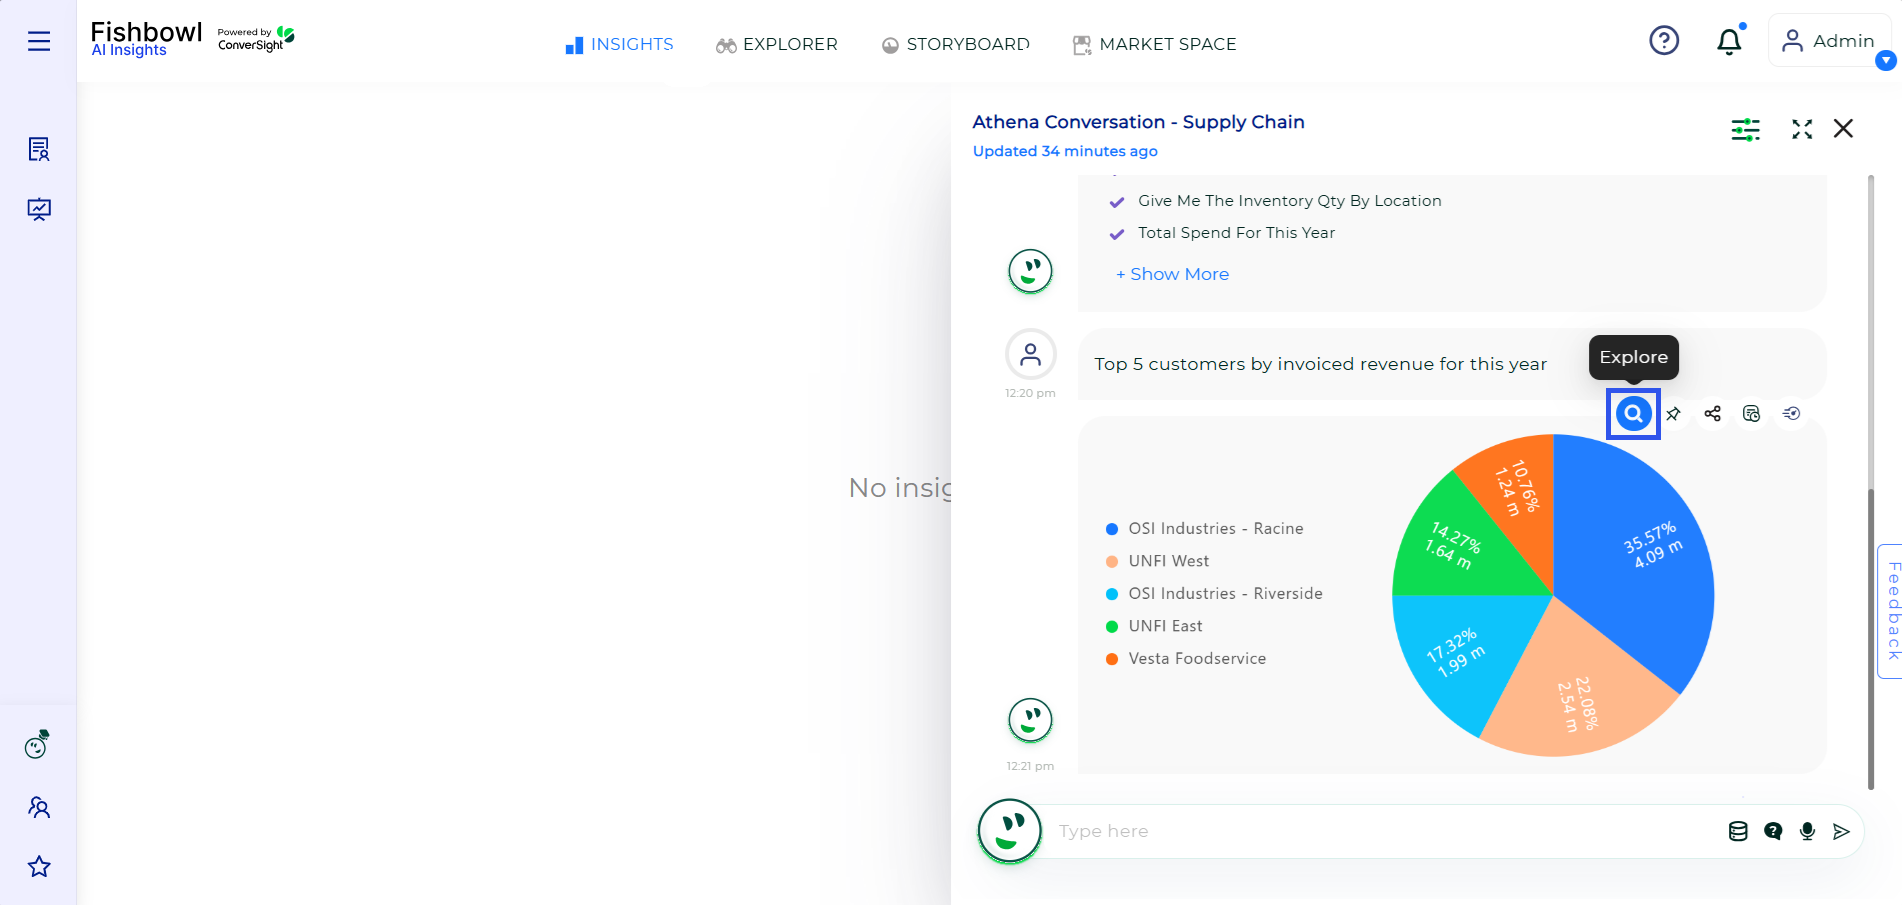The height and width of the screenshot is (905, 1902).
Task: Click the Athena avatar beside the pie chart
Action: [1030, 720]
